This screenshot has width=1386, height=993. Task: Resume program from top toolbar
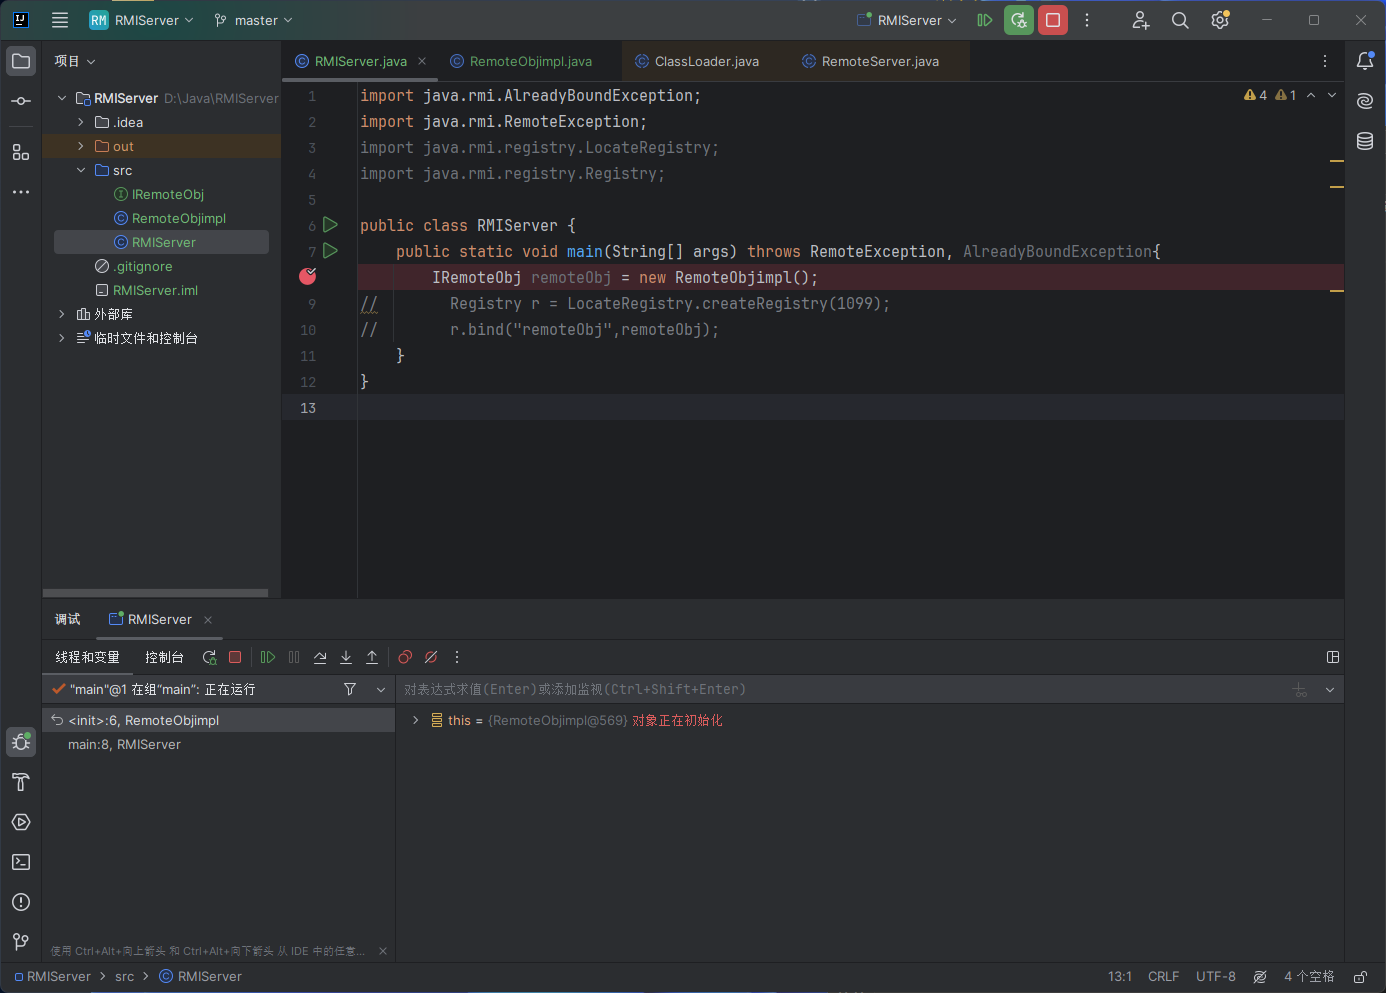[x=985, y=20]
